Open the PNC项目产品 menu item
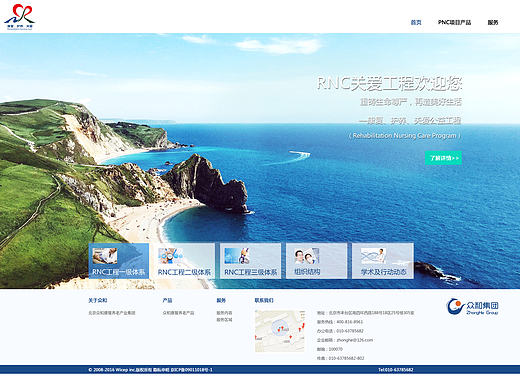 point(454,22)
